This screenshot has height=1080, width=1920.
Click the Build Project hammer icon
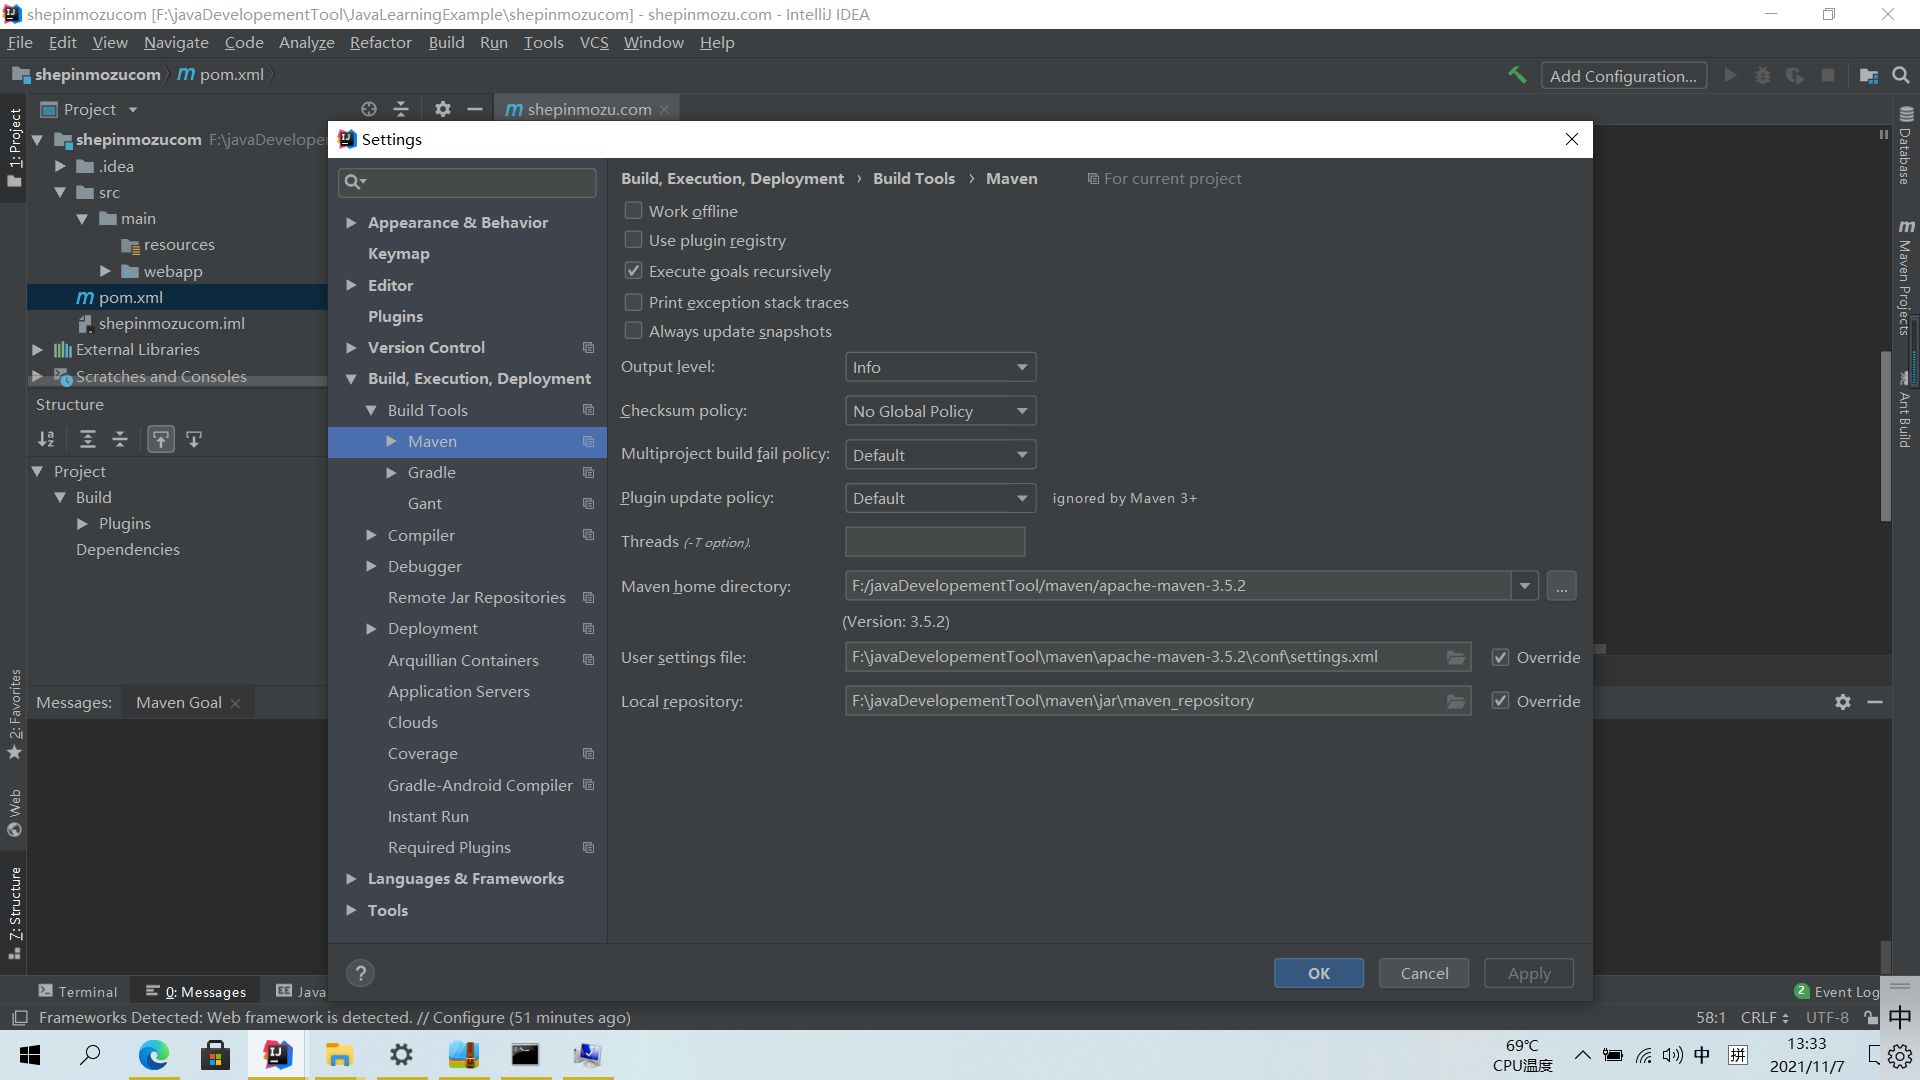1517,75
